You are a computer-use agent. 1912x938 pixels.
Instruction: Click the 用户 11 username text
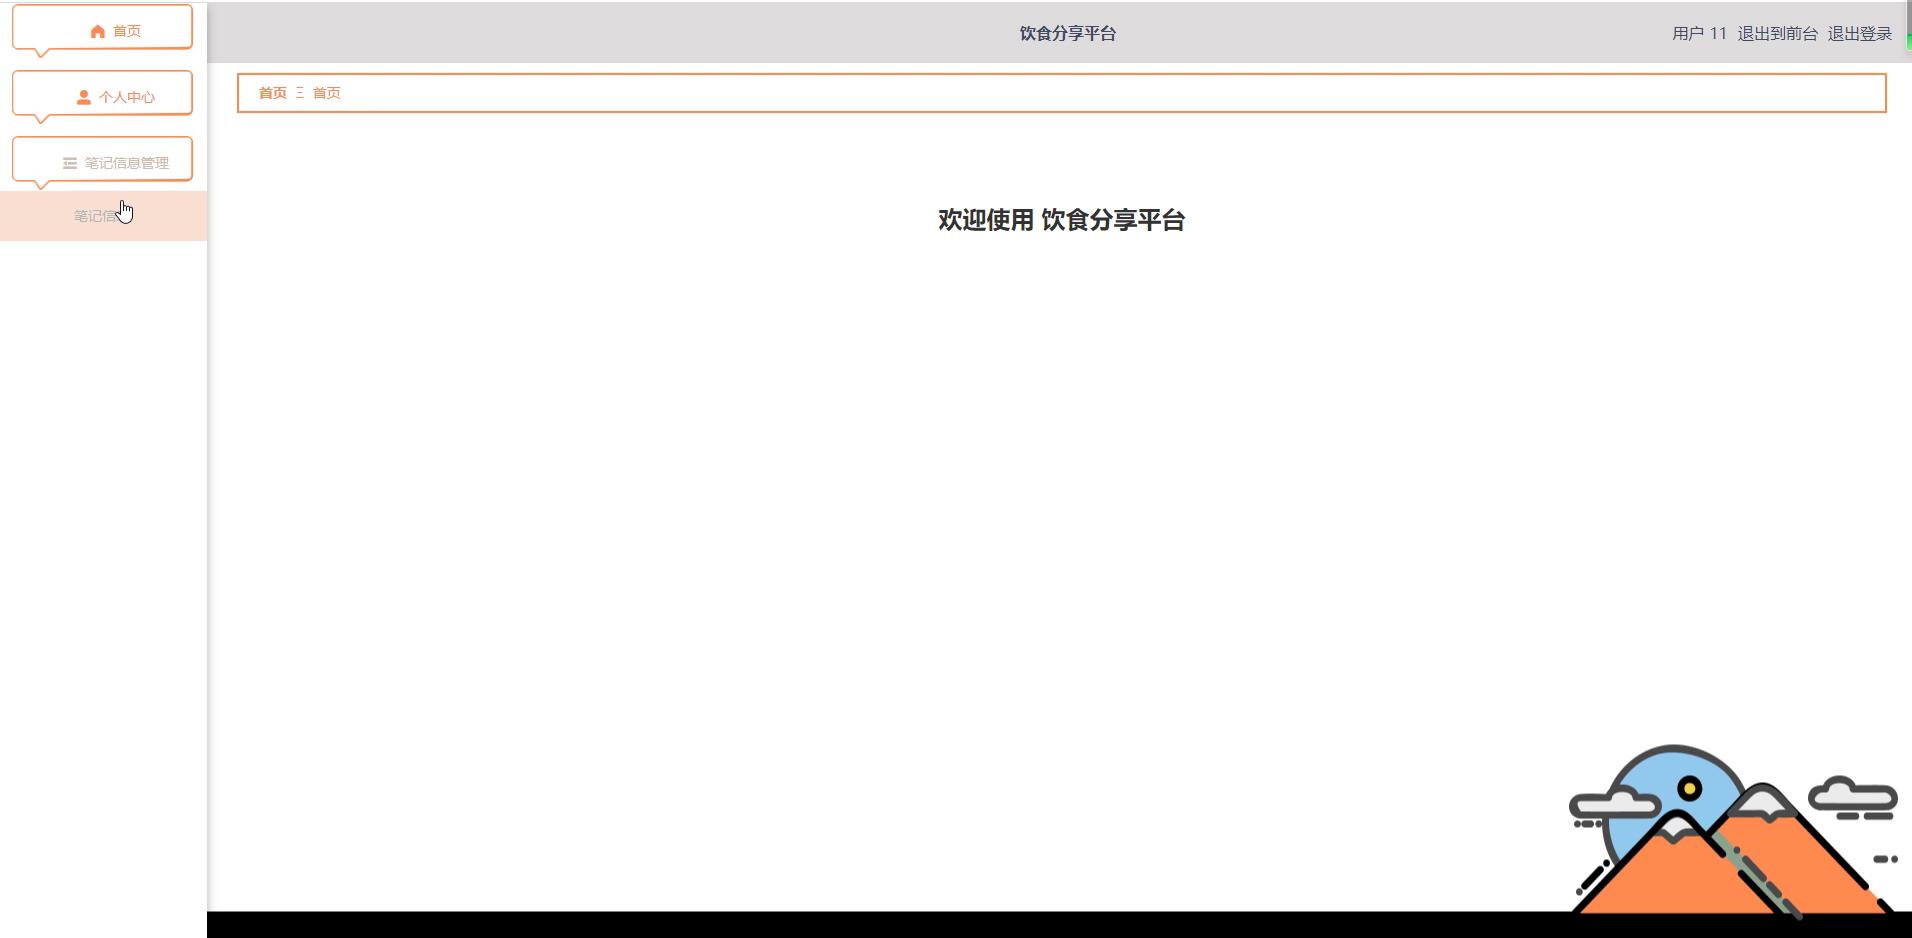1699,34
